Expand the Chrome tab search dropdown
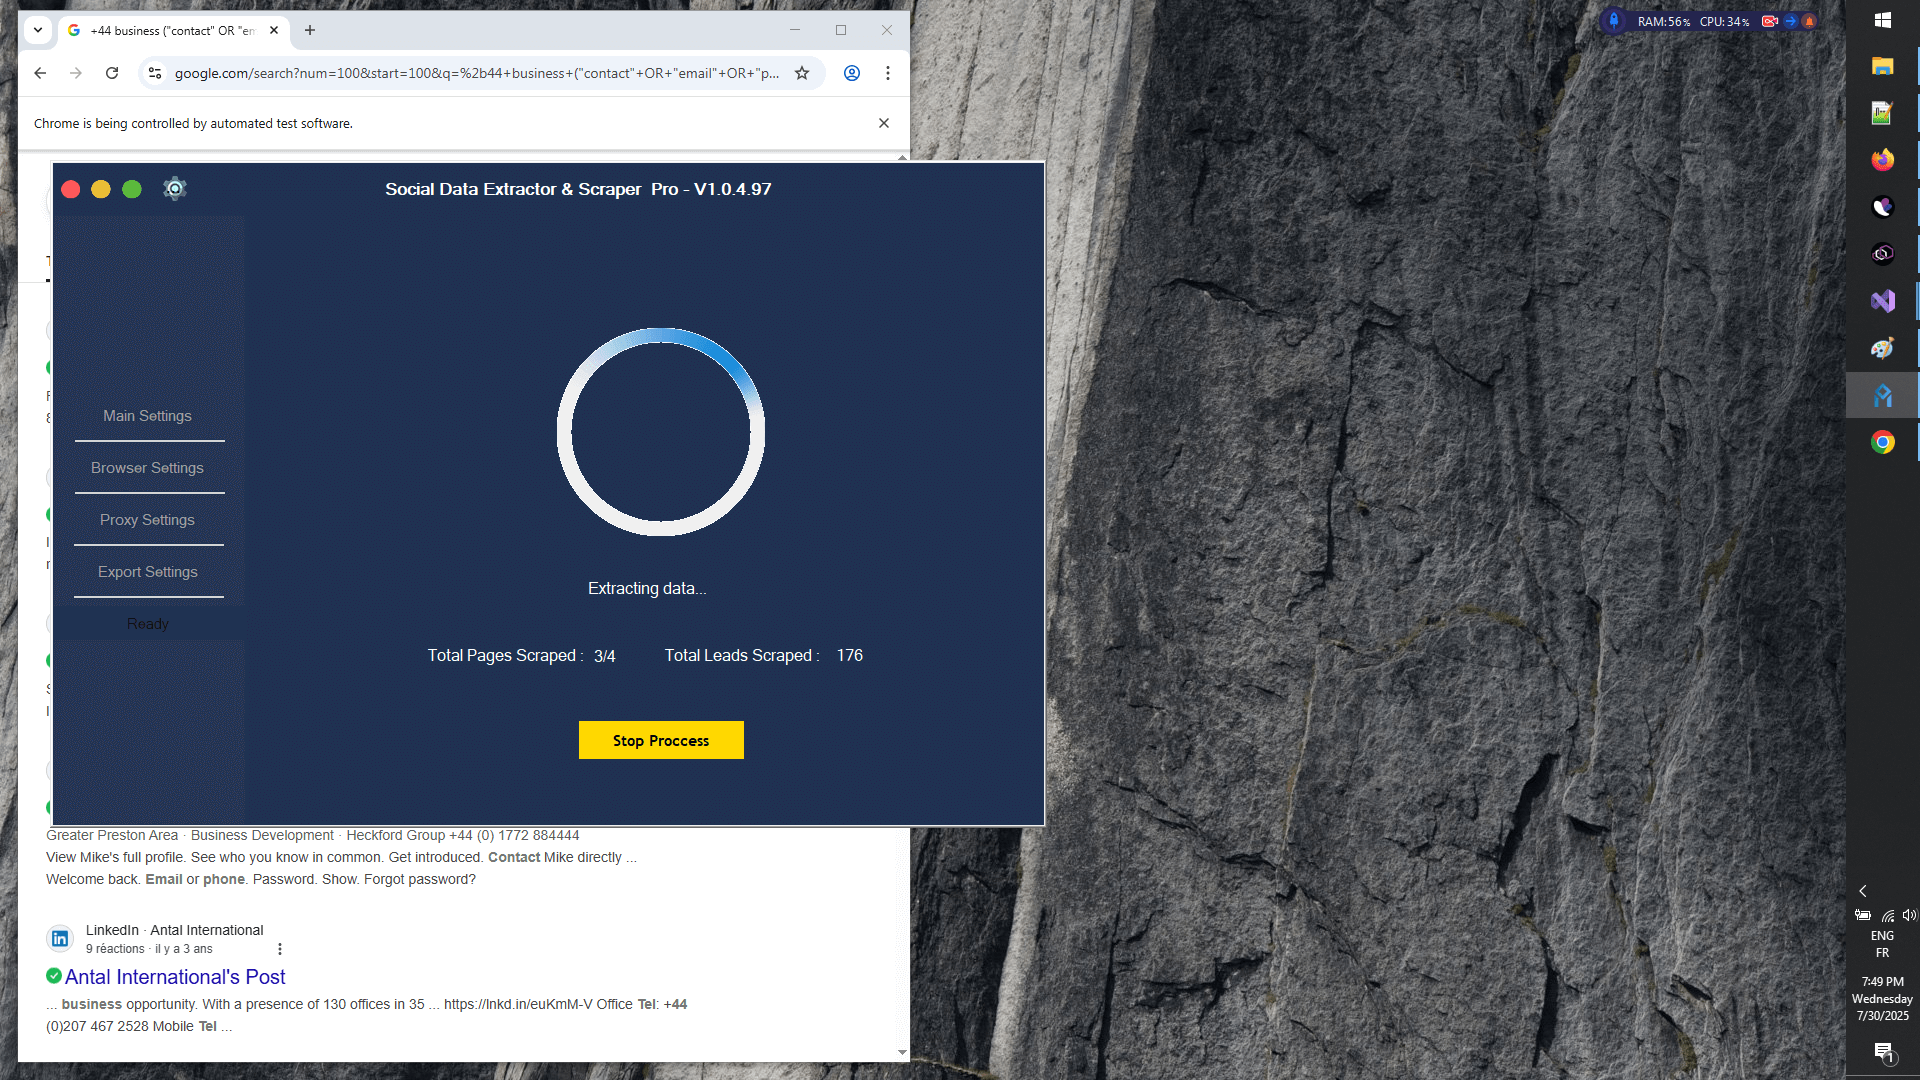The image size is (1920, 1080). click(38, 30)
